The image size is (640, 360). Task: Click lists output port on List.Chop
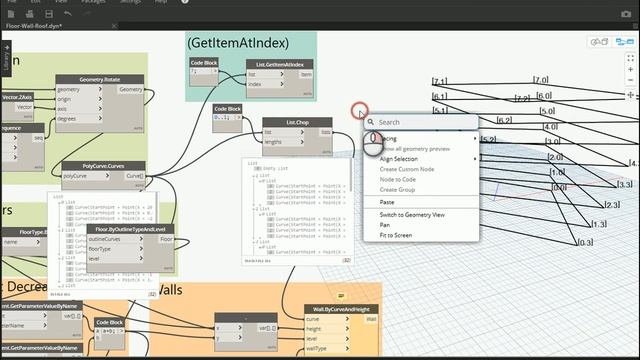[326, 132]
